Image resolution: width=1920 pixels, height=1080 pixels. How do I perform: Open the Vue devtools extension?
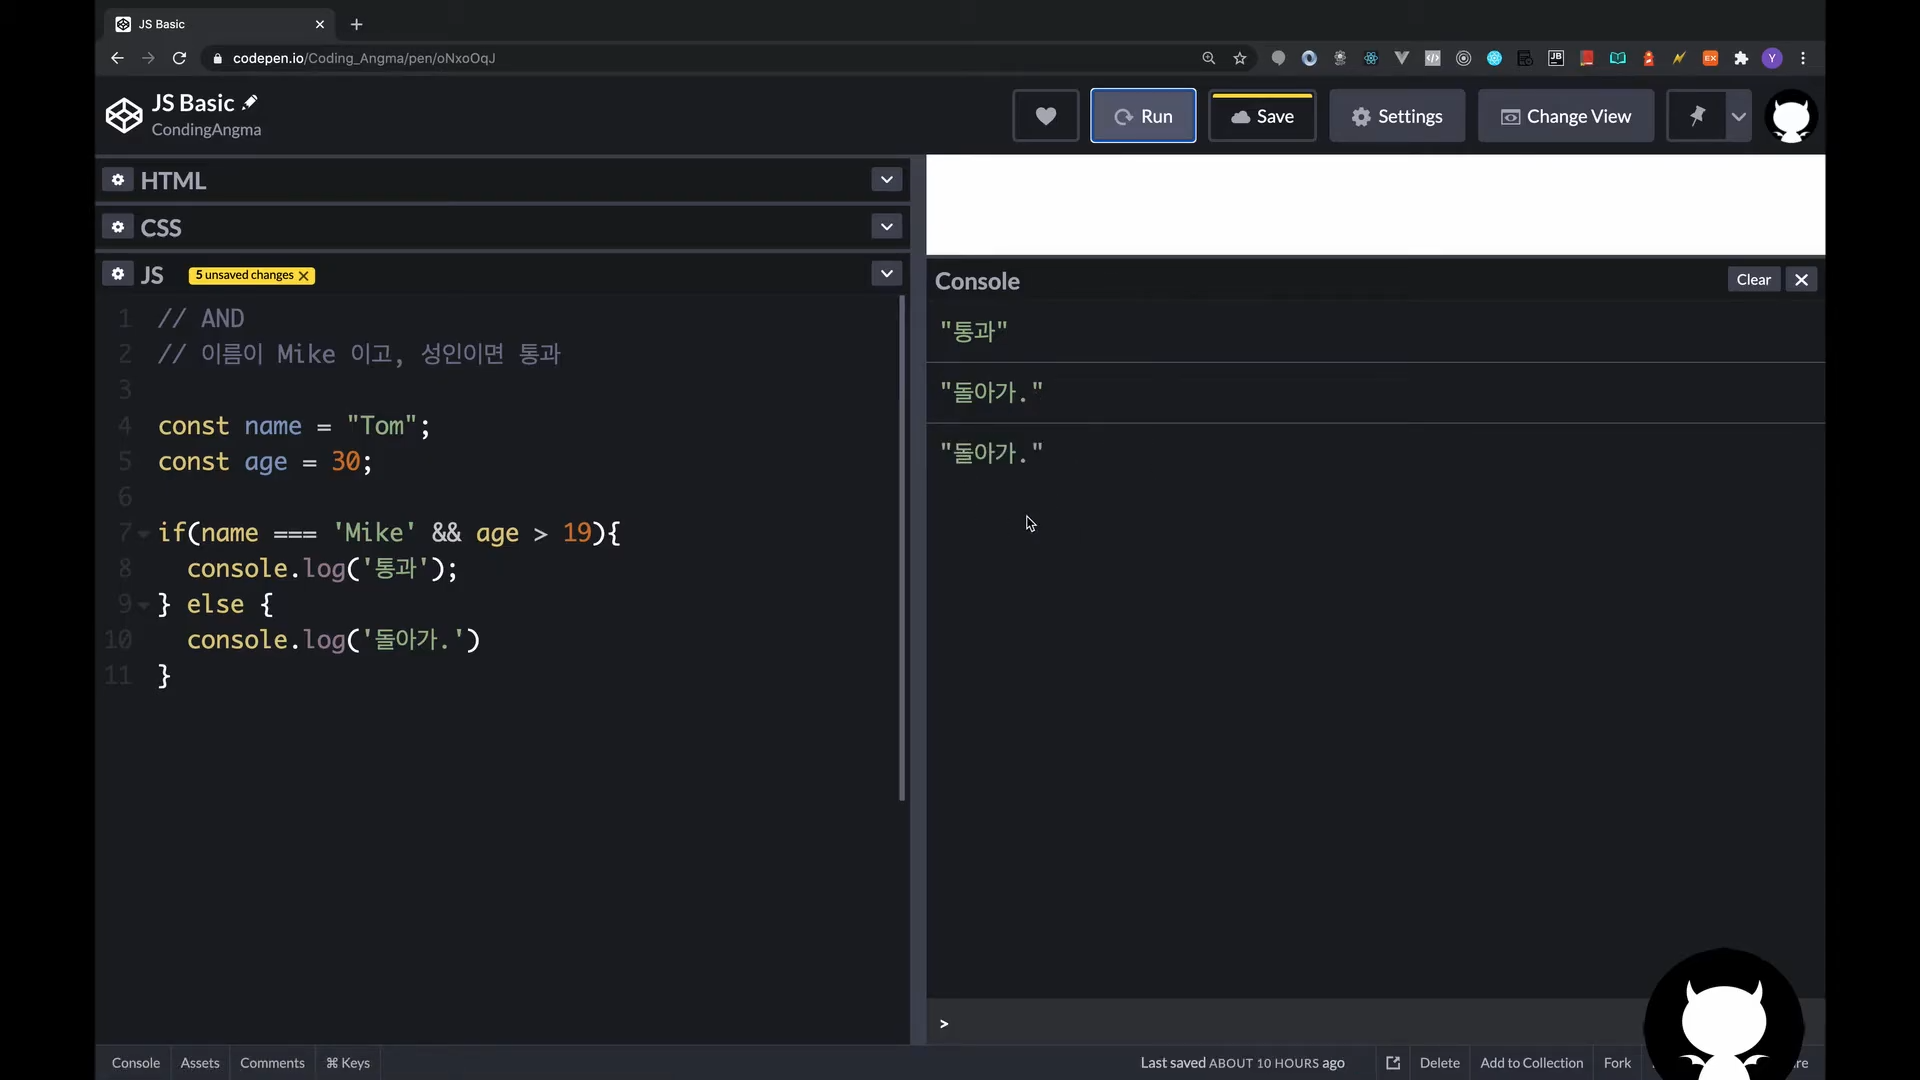[x=1402, y=58]
